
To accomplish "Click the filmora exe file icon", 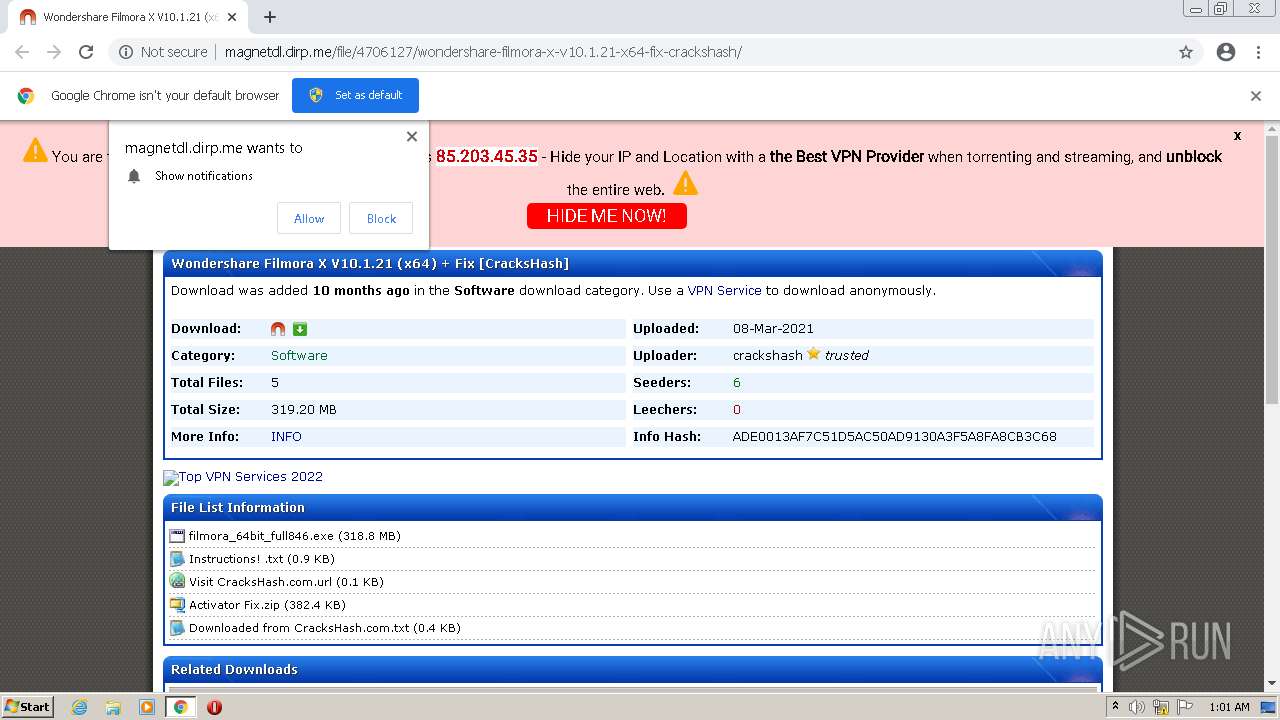I will (177, 536).
